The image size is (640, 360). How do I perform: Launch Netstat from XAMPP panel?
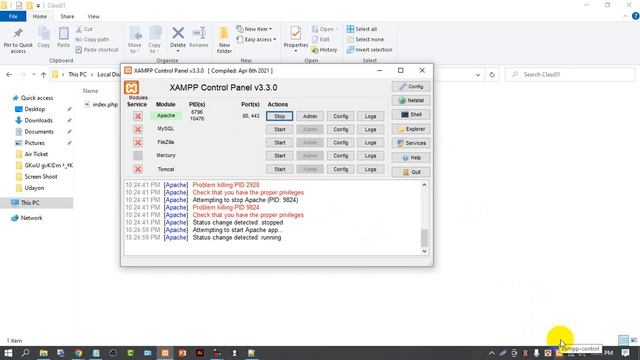pyautogui.click(x=411, y=100)
